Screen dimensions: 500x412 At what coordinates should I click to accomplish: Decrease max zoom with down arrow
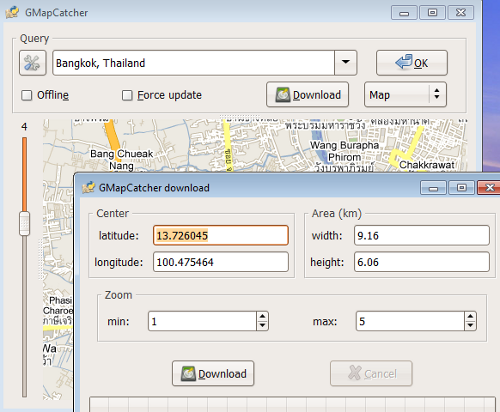(470, 326)
